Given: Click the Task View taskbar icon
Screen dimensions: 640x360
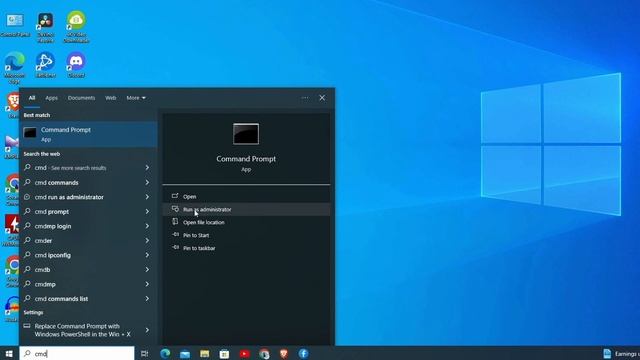Looking at the screenshot, I should click(x=144, y=353).
